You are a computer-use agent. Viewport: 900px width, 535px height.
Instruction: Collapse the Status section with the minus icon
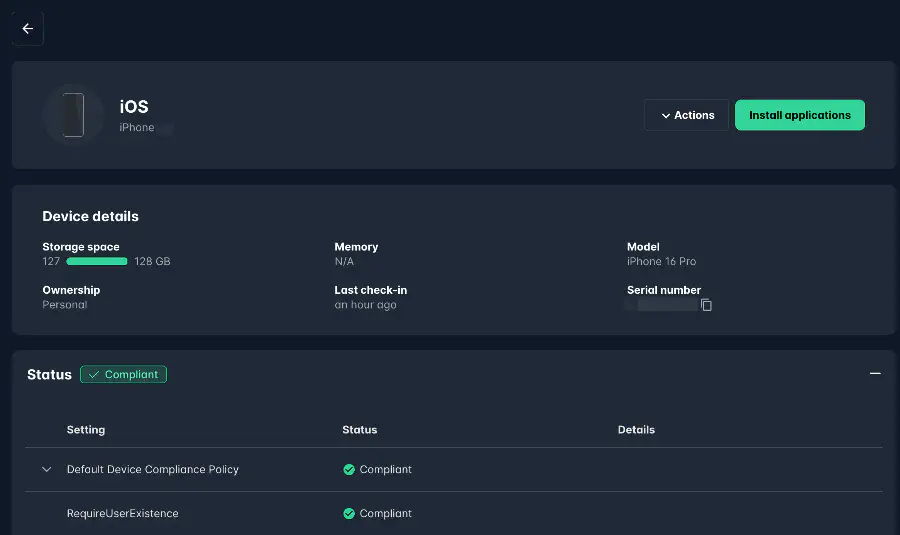pyautogui.click(x=875, y=374)
